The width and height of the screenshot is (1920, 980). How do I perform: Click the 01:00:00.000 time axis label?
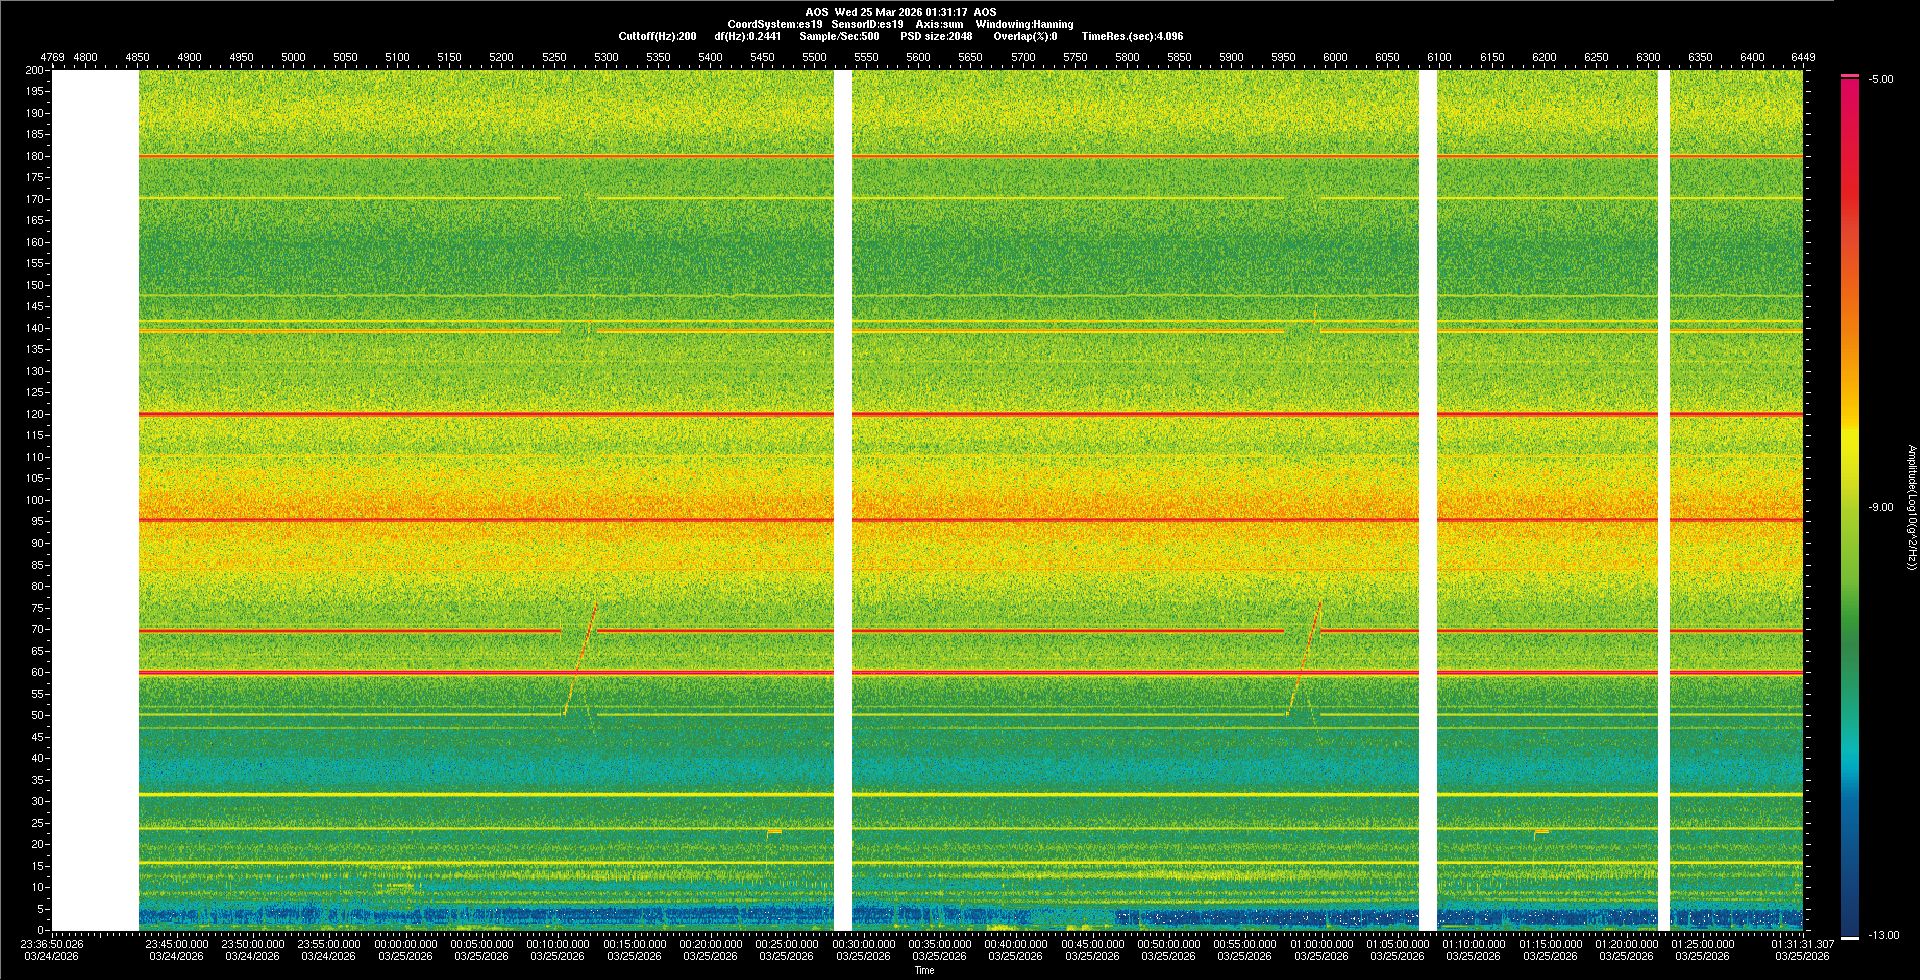pos(1321,944)
